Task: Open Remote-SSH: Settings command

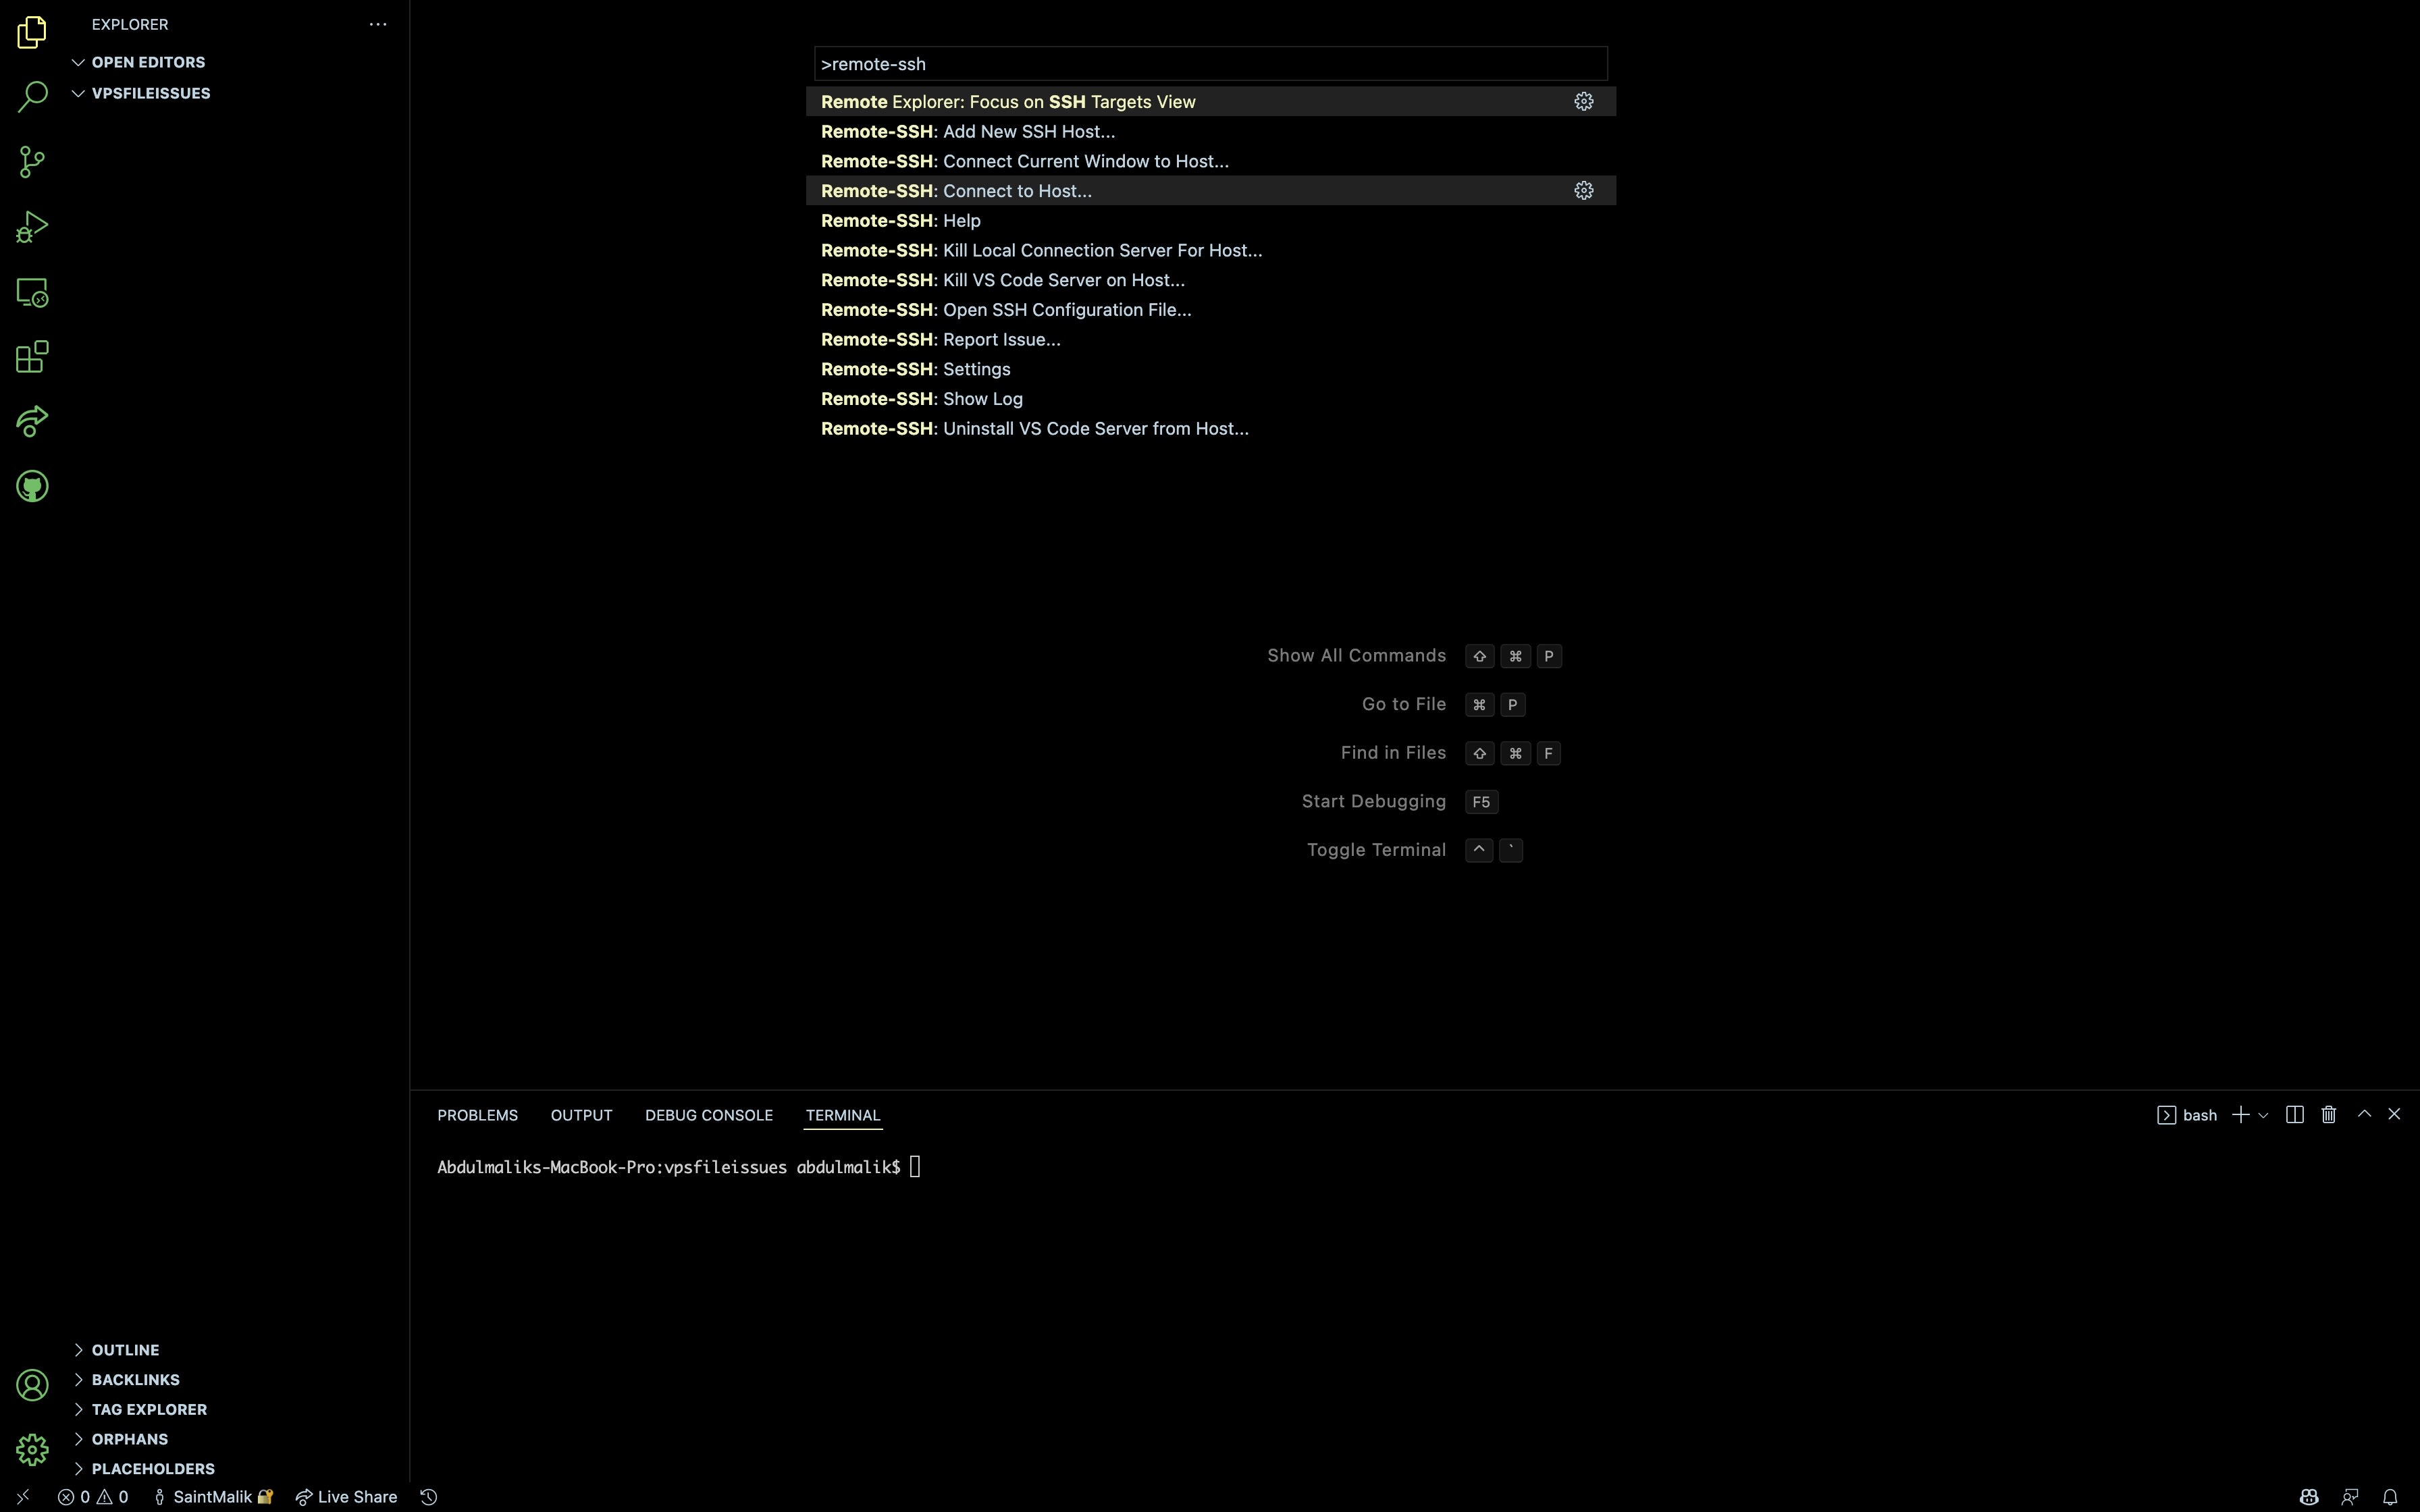Action: coord(1211,369)
